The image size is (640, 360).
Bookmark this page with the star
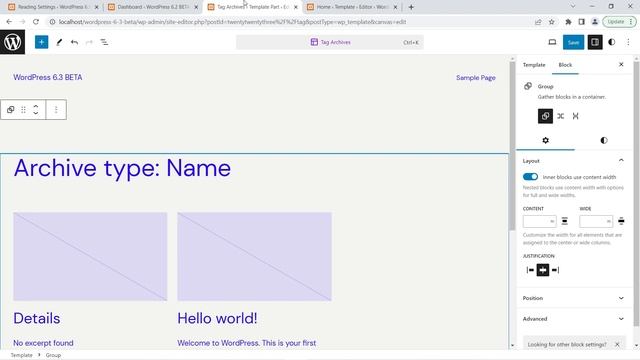pyautogui.click(x=551, y=22)
